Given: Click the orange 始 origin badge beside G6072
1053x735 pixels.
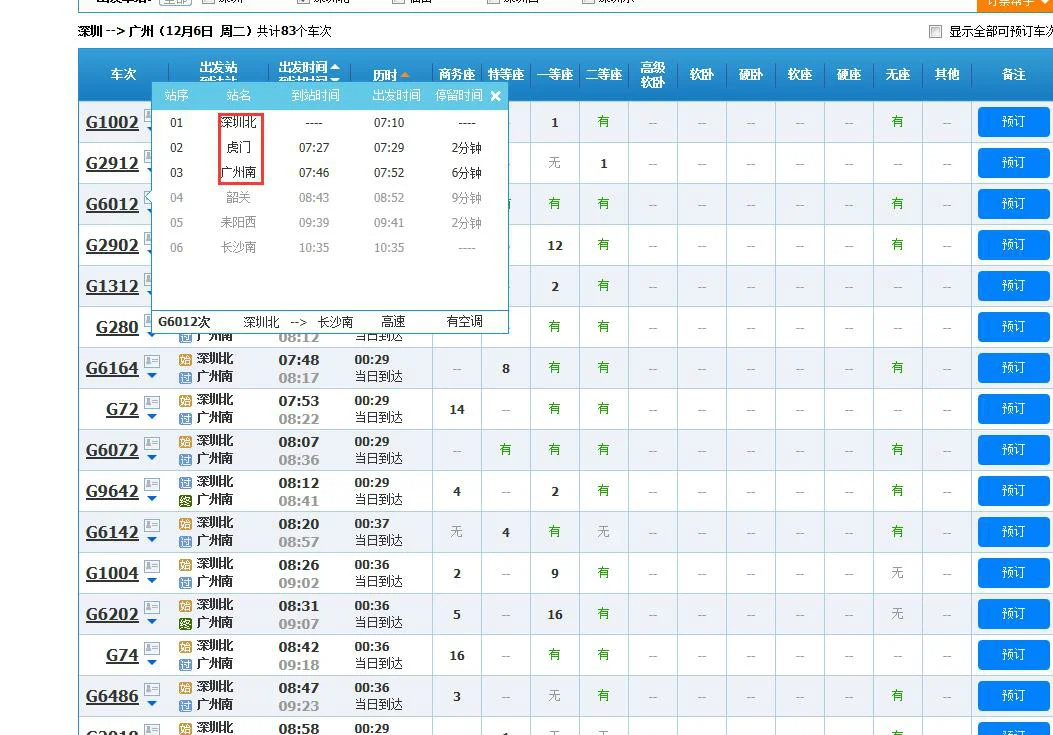Looking at the screenshot, I should [185, 442].
